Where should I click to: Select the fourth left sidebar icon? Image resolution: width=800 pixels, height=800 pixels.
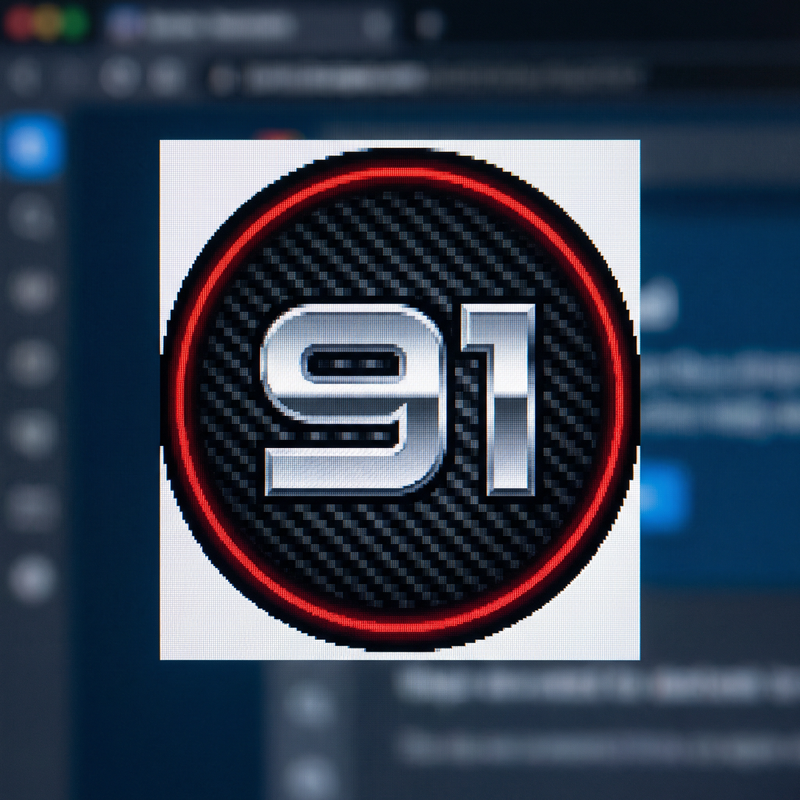[x=32, y=362]
